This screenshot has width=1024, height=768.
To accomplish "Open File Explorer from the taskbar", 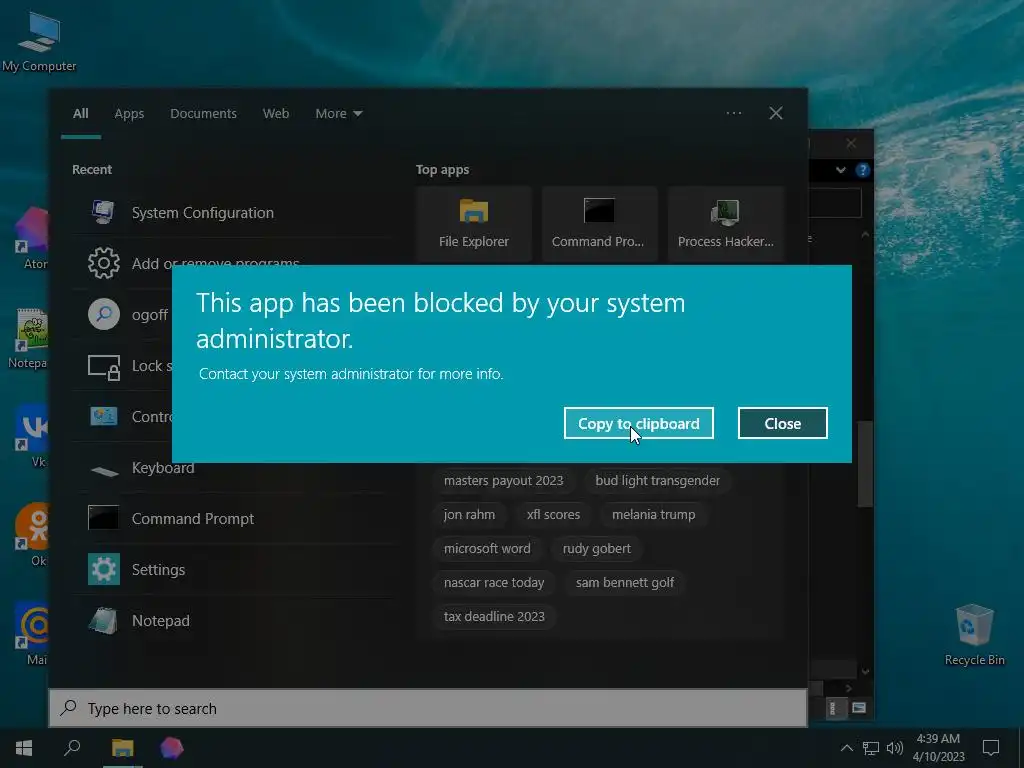I will pyautogui.click(x=122, y=748).
